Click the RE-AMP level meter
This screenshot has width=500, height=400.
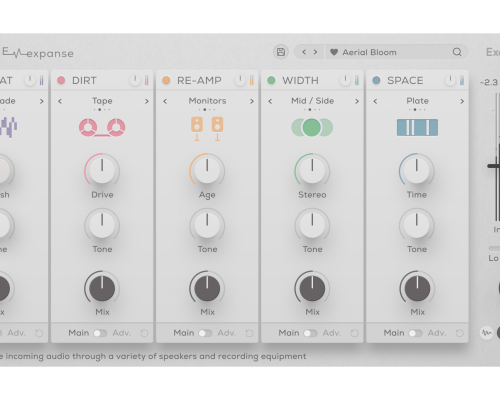(x=252, y=80)
